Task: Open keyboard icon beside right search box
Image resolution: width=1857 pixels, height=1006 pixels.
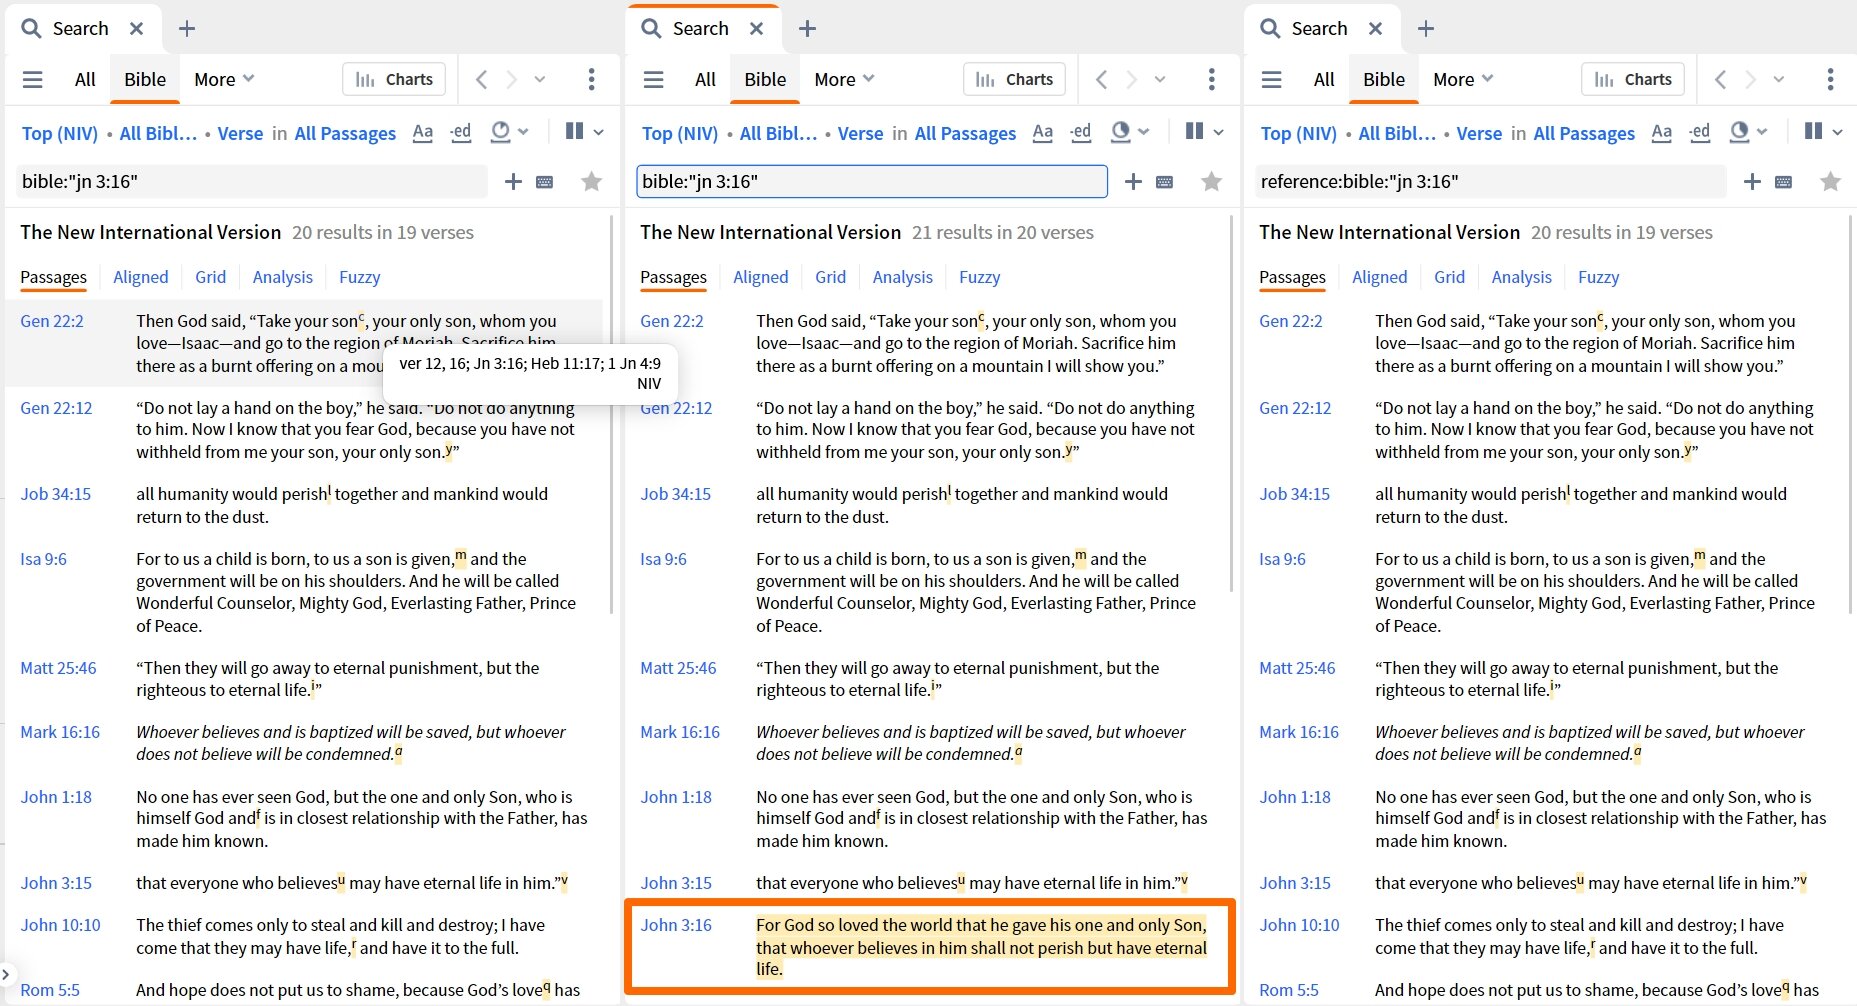Action: (x=1784, y=182)
